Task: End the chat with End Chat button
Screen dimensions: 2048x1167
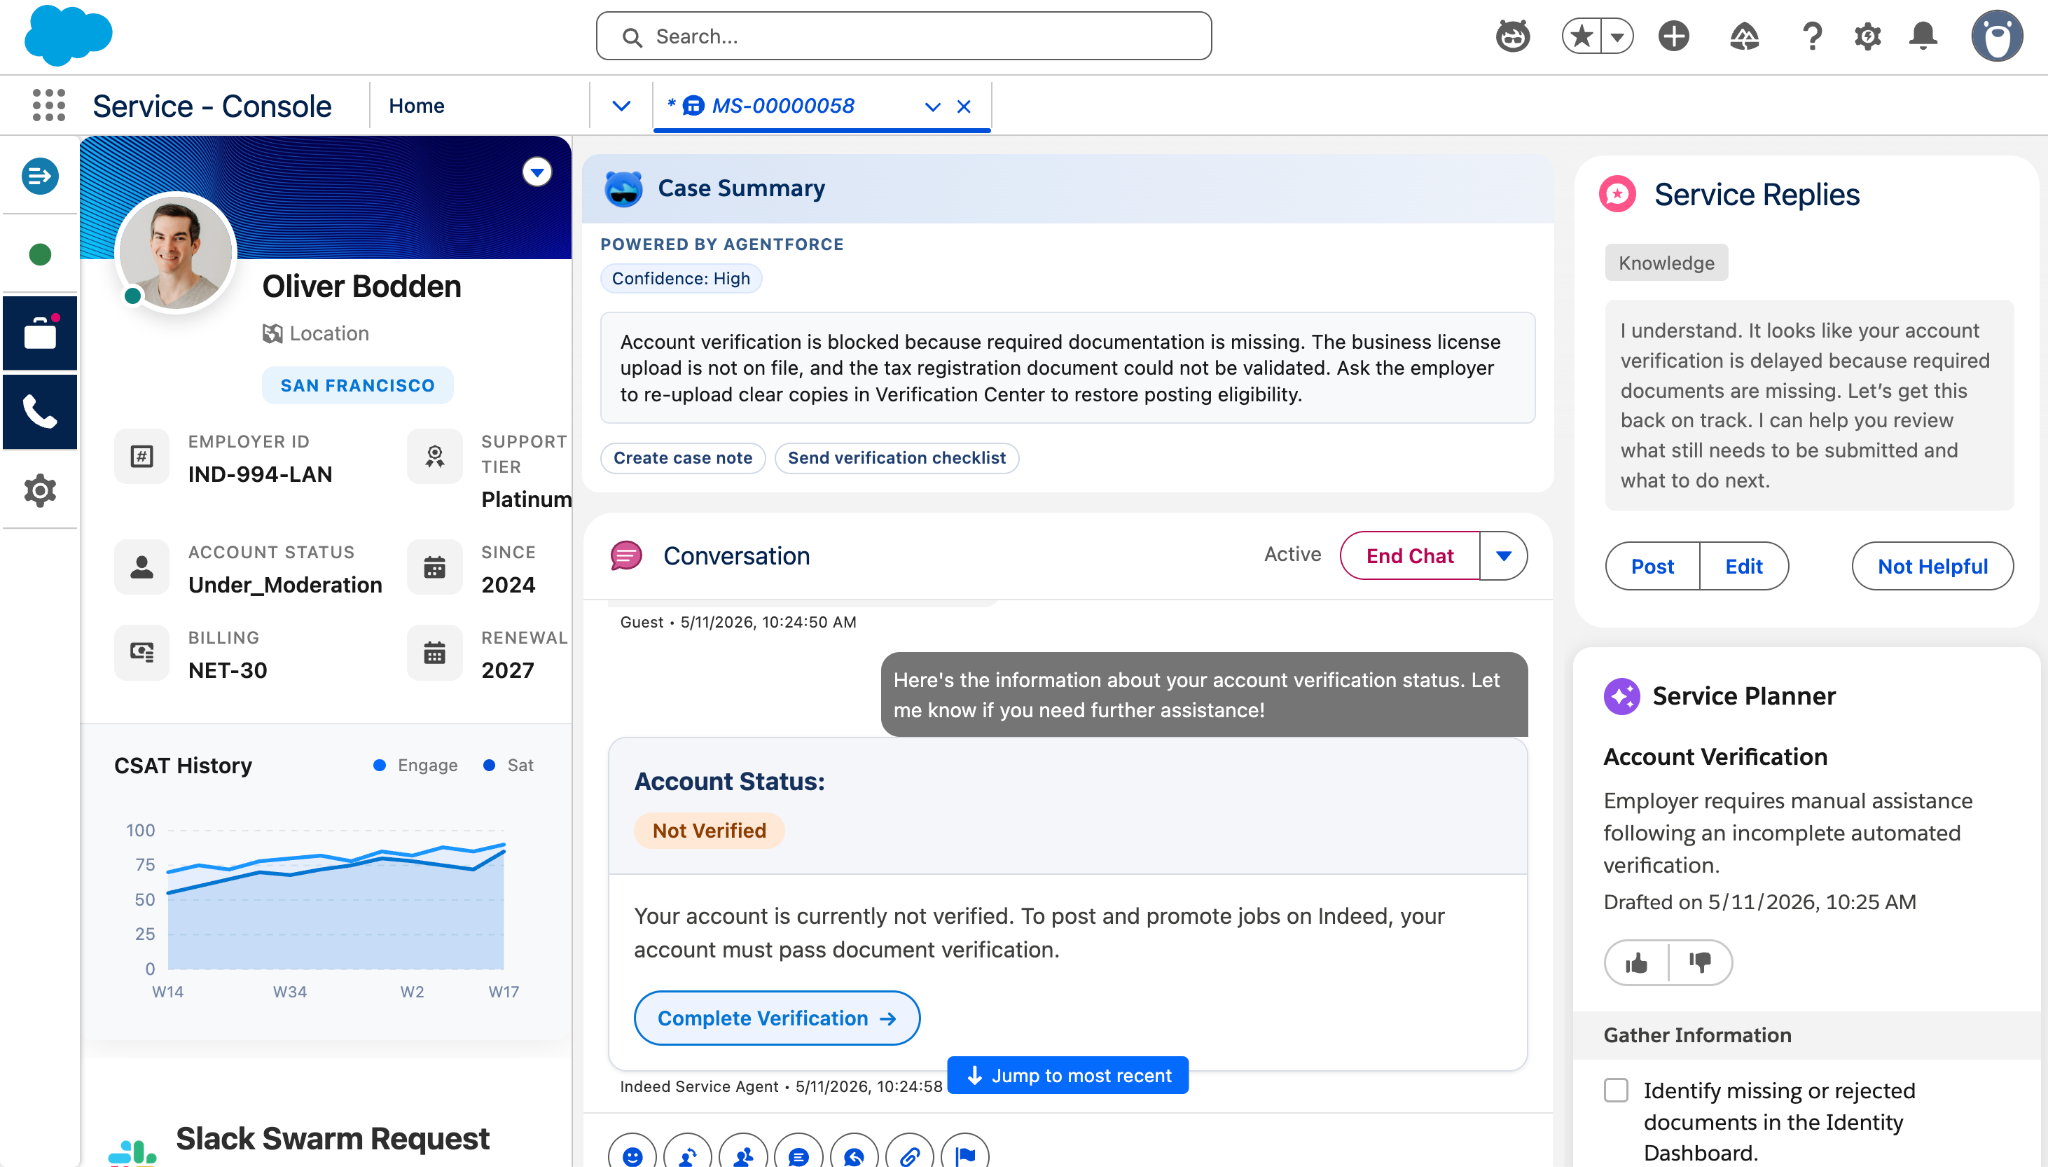Action: coord(1410,556)
